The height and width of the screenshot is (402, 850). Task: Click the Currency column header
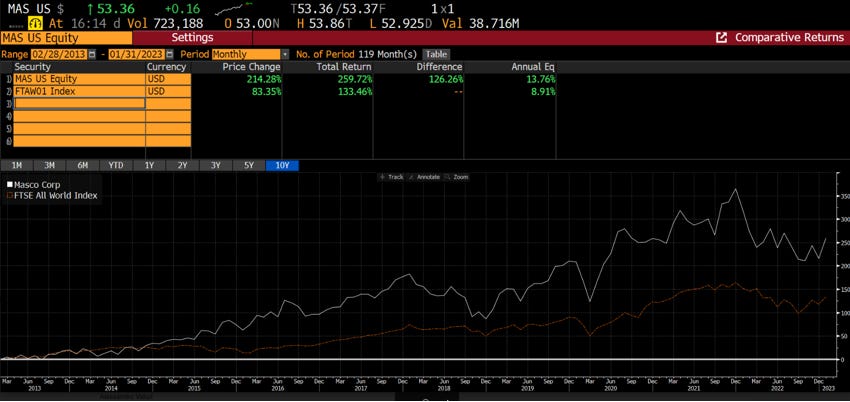(166, 67)
